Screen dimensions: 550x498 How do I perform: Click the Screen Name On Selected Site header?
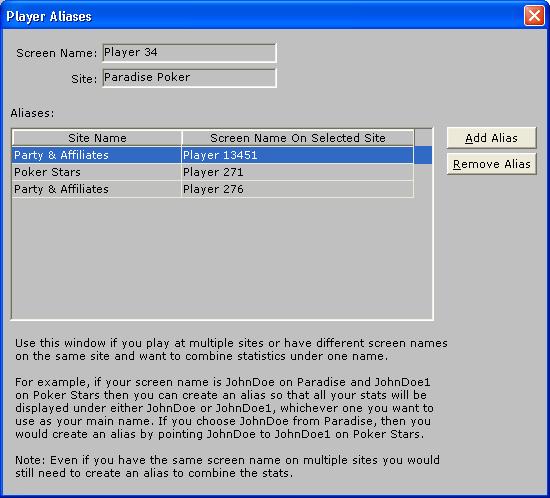[x=298, y=138]
